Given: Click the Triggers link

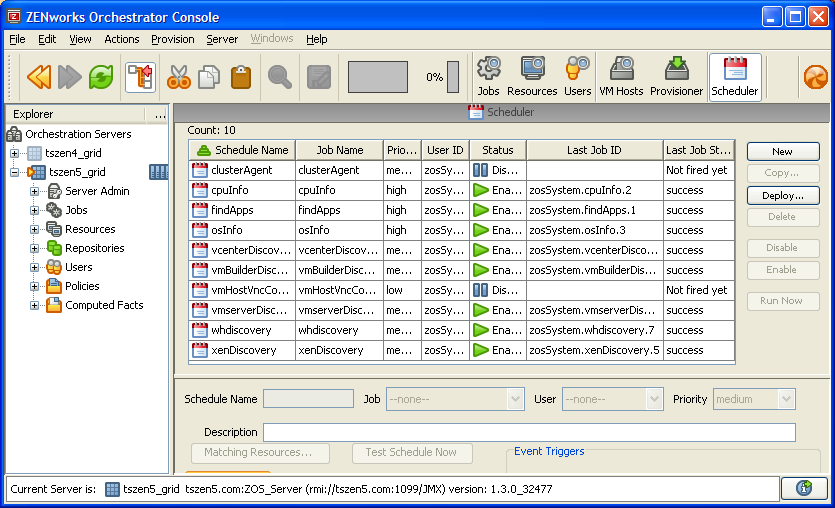Looking at the screenshot, I should tap(565, 451).
